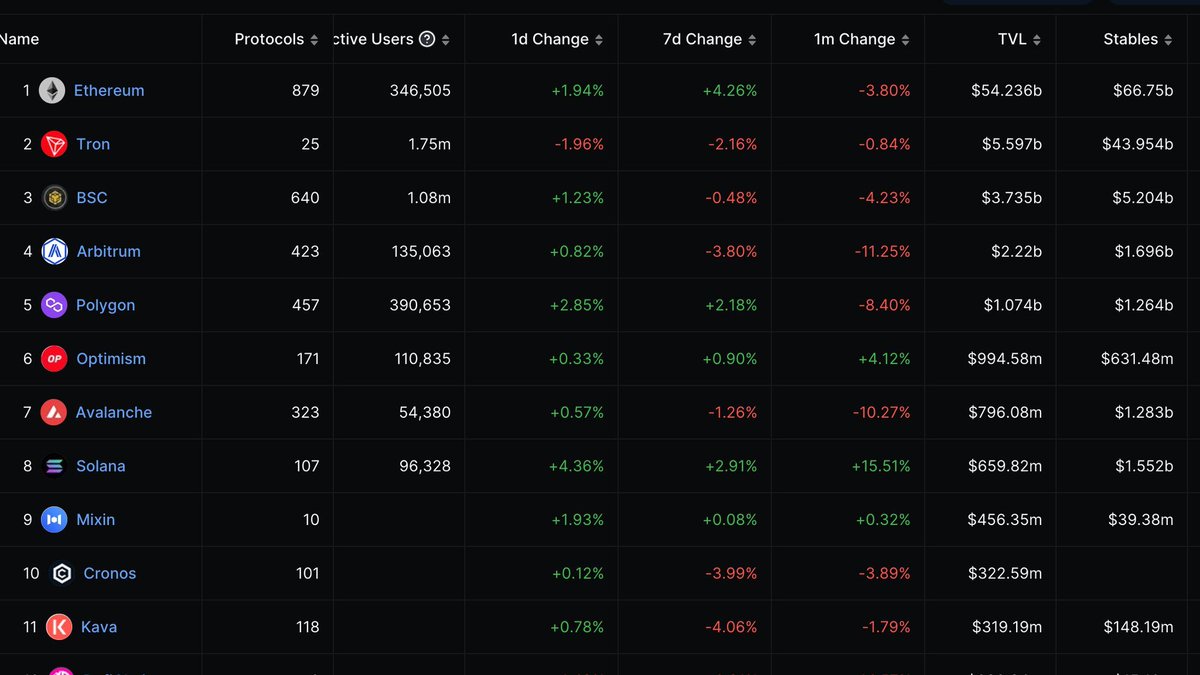Click the Avalanche logo icon
The height and width of the screenshot is (675, 1200).
point(53,412)
